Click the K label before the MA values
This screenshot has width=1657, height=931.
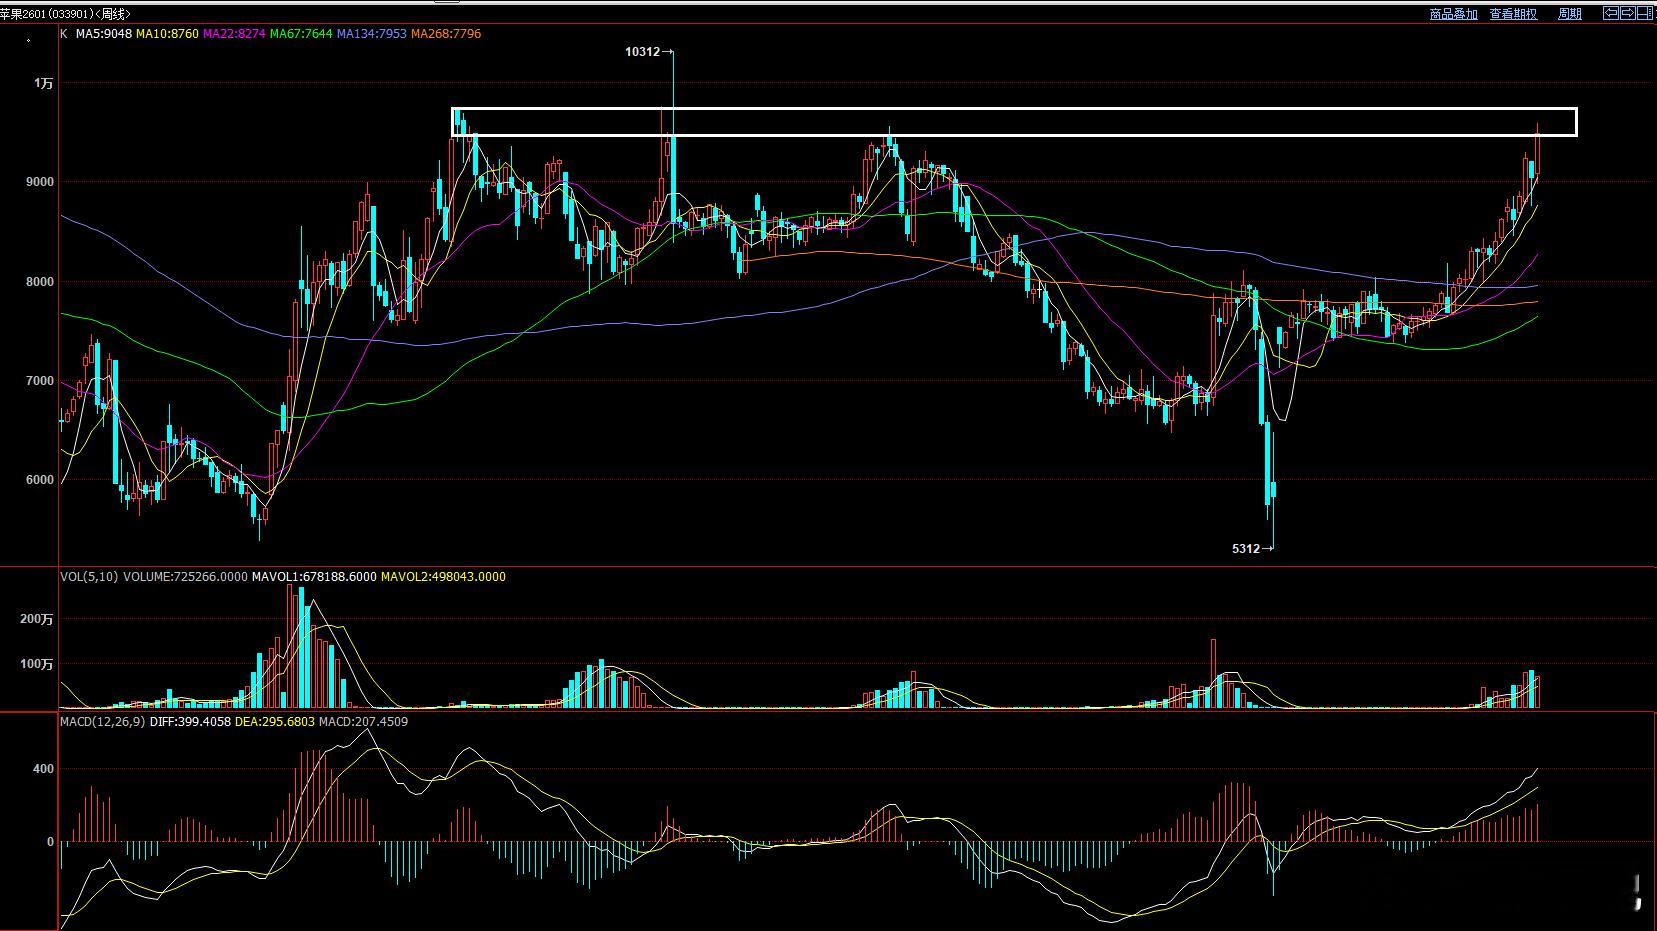64,34
